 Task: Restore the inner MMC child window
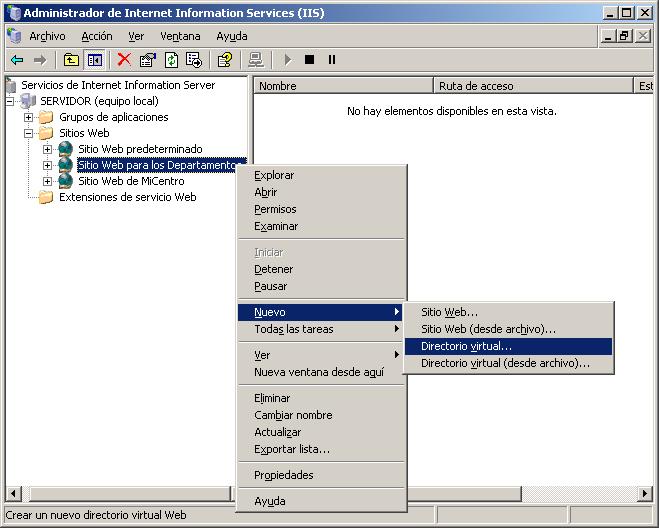(x=625, y=36)
